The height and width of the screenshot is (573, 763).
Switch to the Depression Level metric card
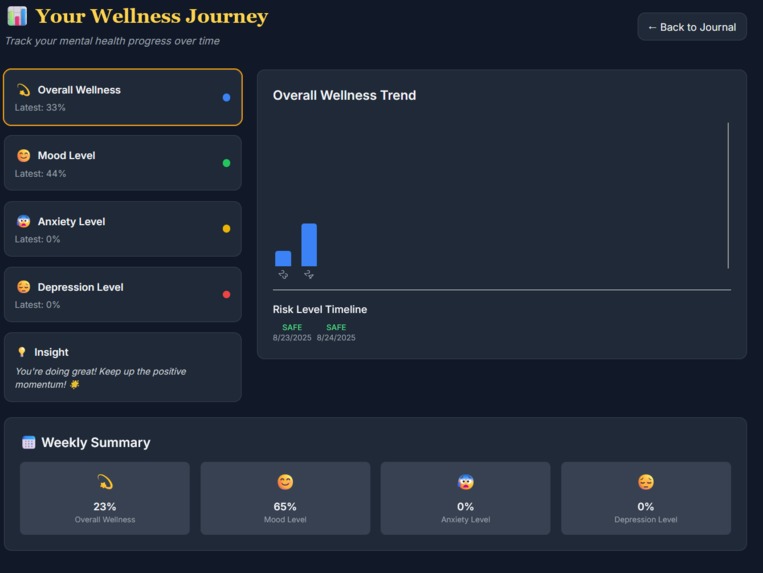pos(123,294)
